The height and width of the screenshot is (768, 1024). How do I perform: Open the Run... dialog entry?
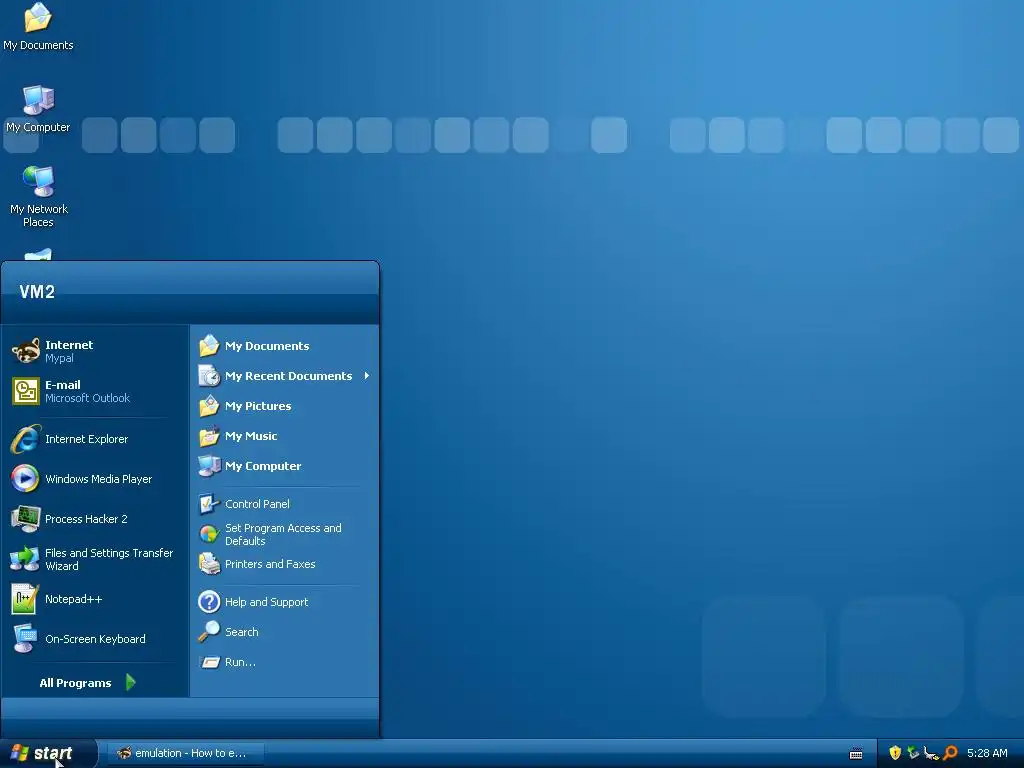(285, 662)
